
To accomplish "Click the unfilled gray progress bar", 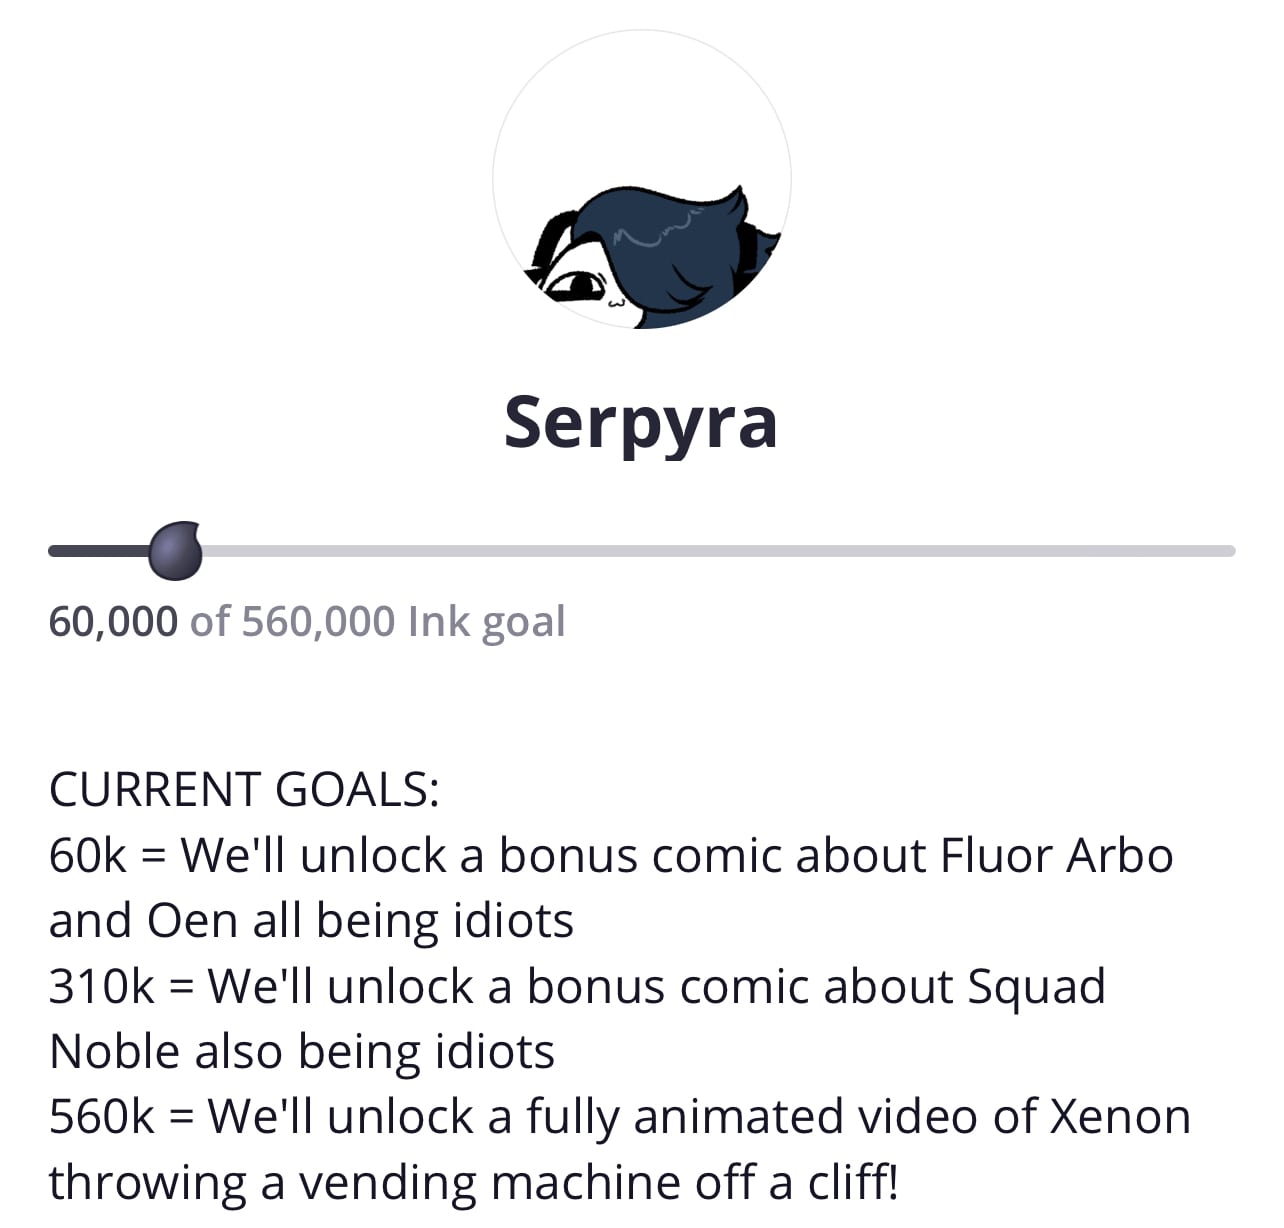I will click(x=718, y=551).
